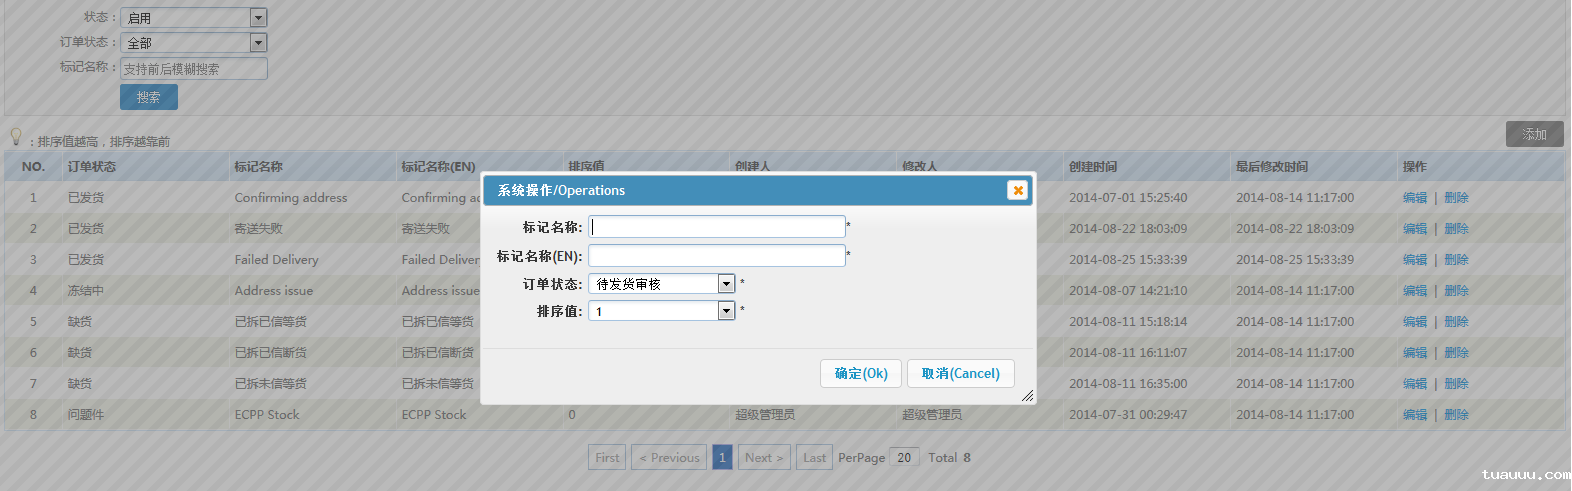1572x491 pixels.
Task: Click the 寄送失败 cell in 标记名称 column
Action: click(x=259, y=229)
